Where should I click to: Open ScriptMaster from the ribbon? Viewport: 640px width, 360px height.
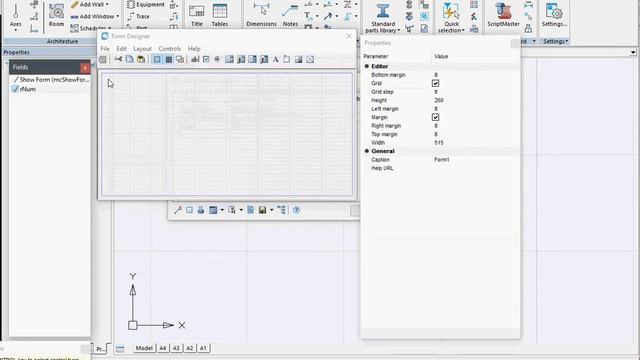click(503, 15)
